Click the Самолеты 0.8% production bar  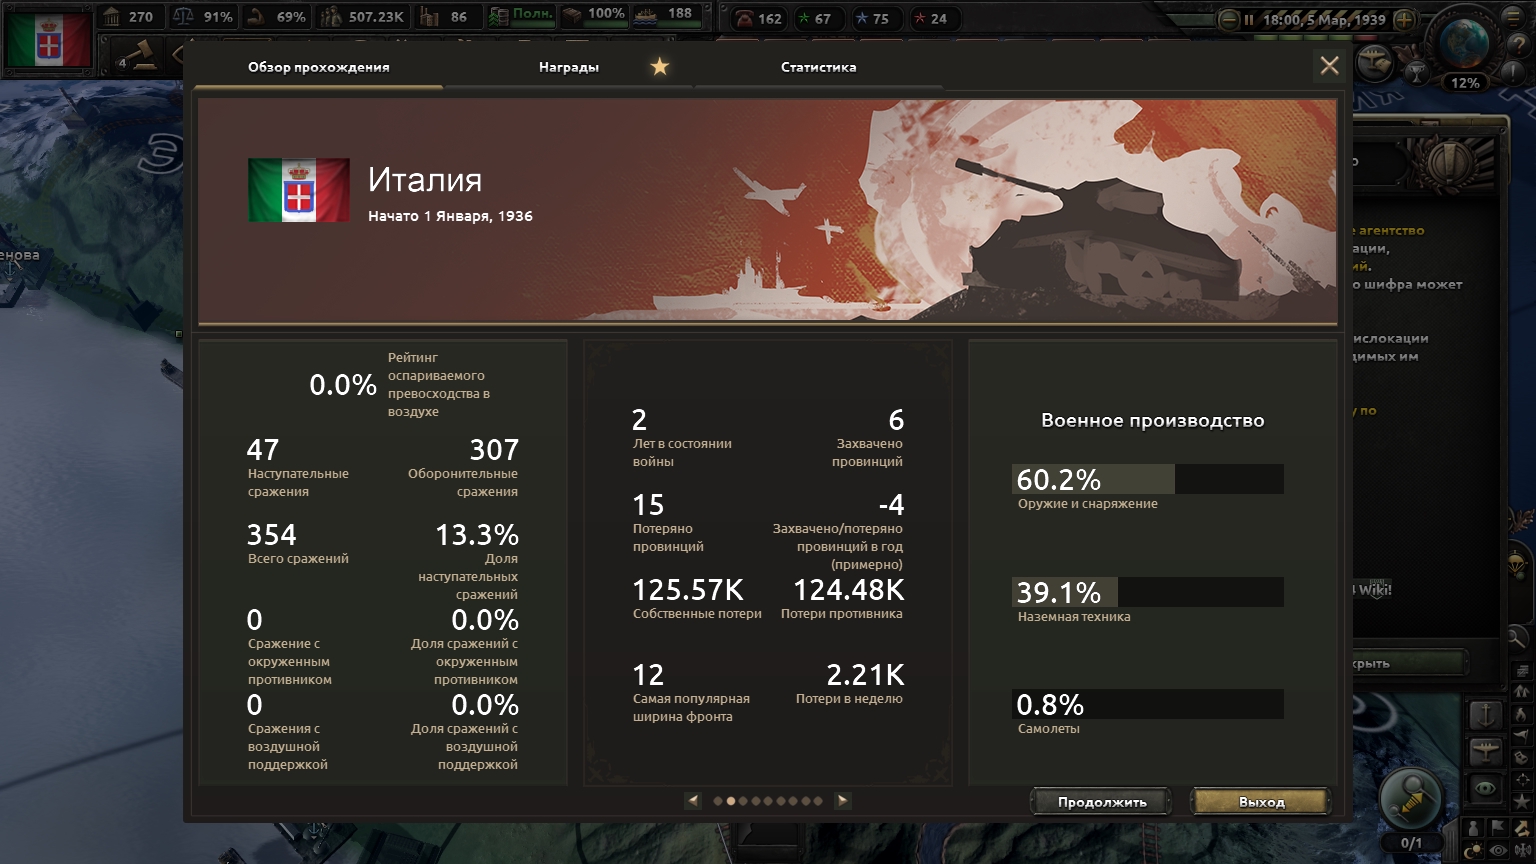point(1148,704)
